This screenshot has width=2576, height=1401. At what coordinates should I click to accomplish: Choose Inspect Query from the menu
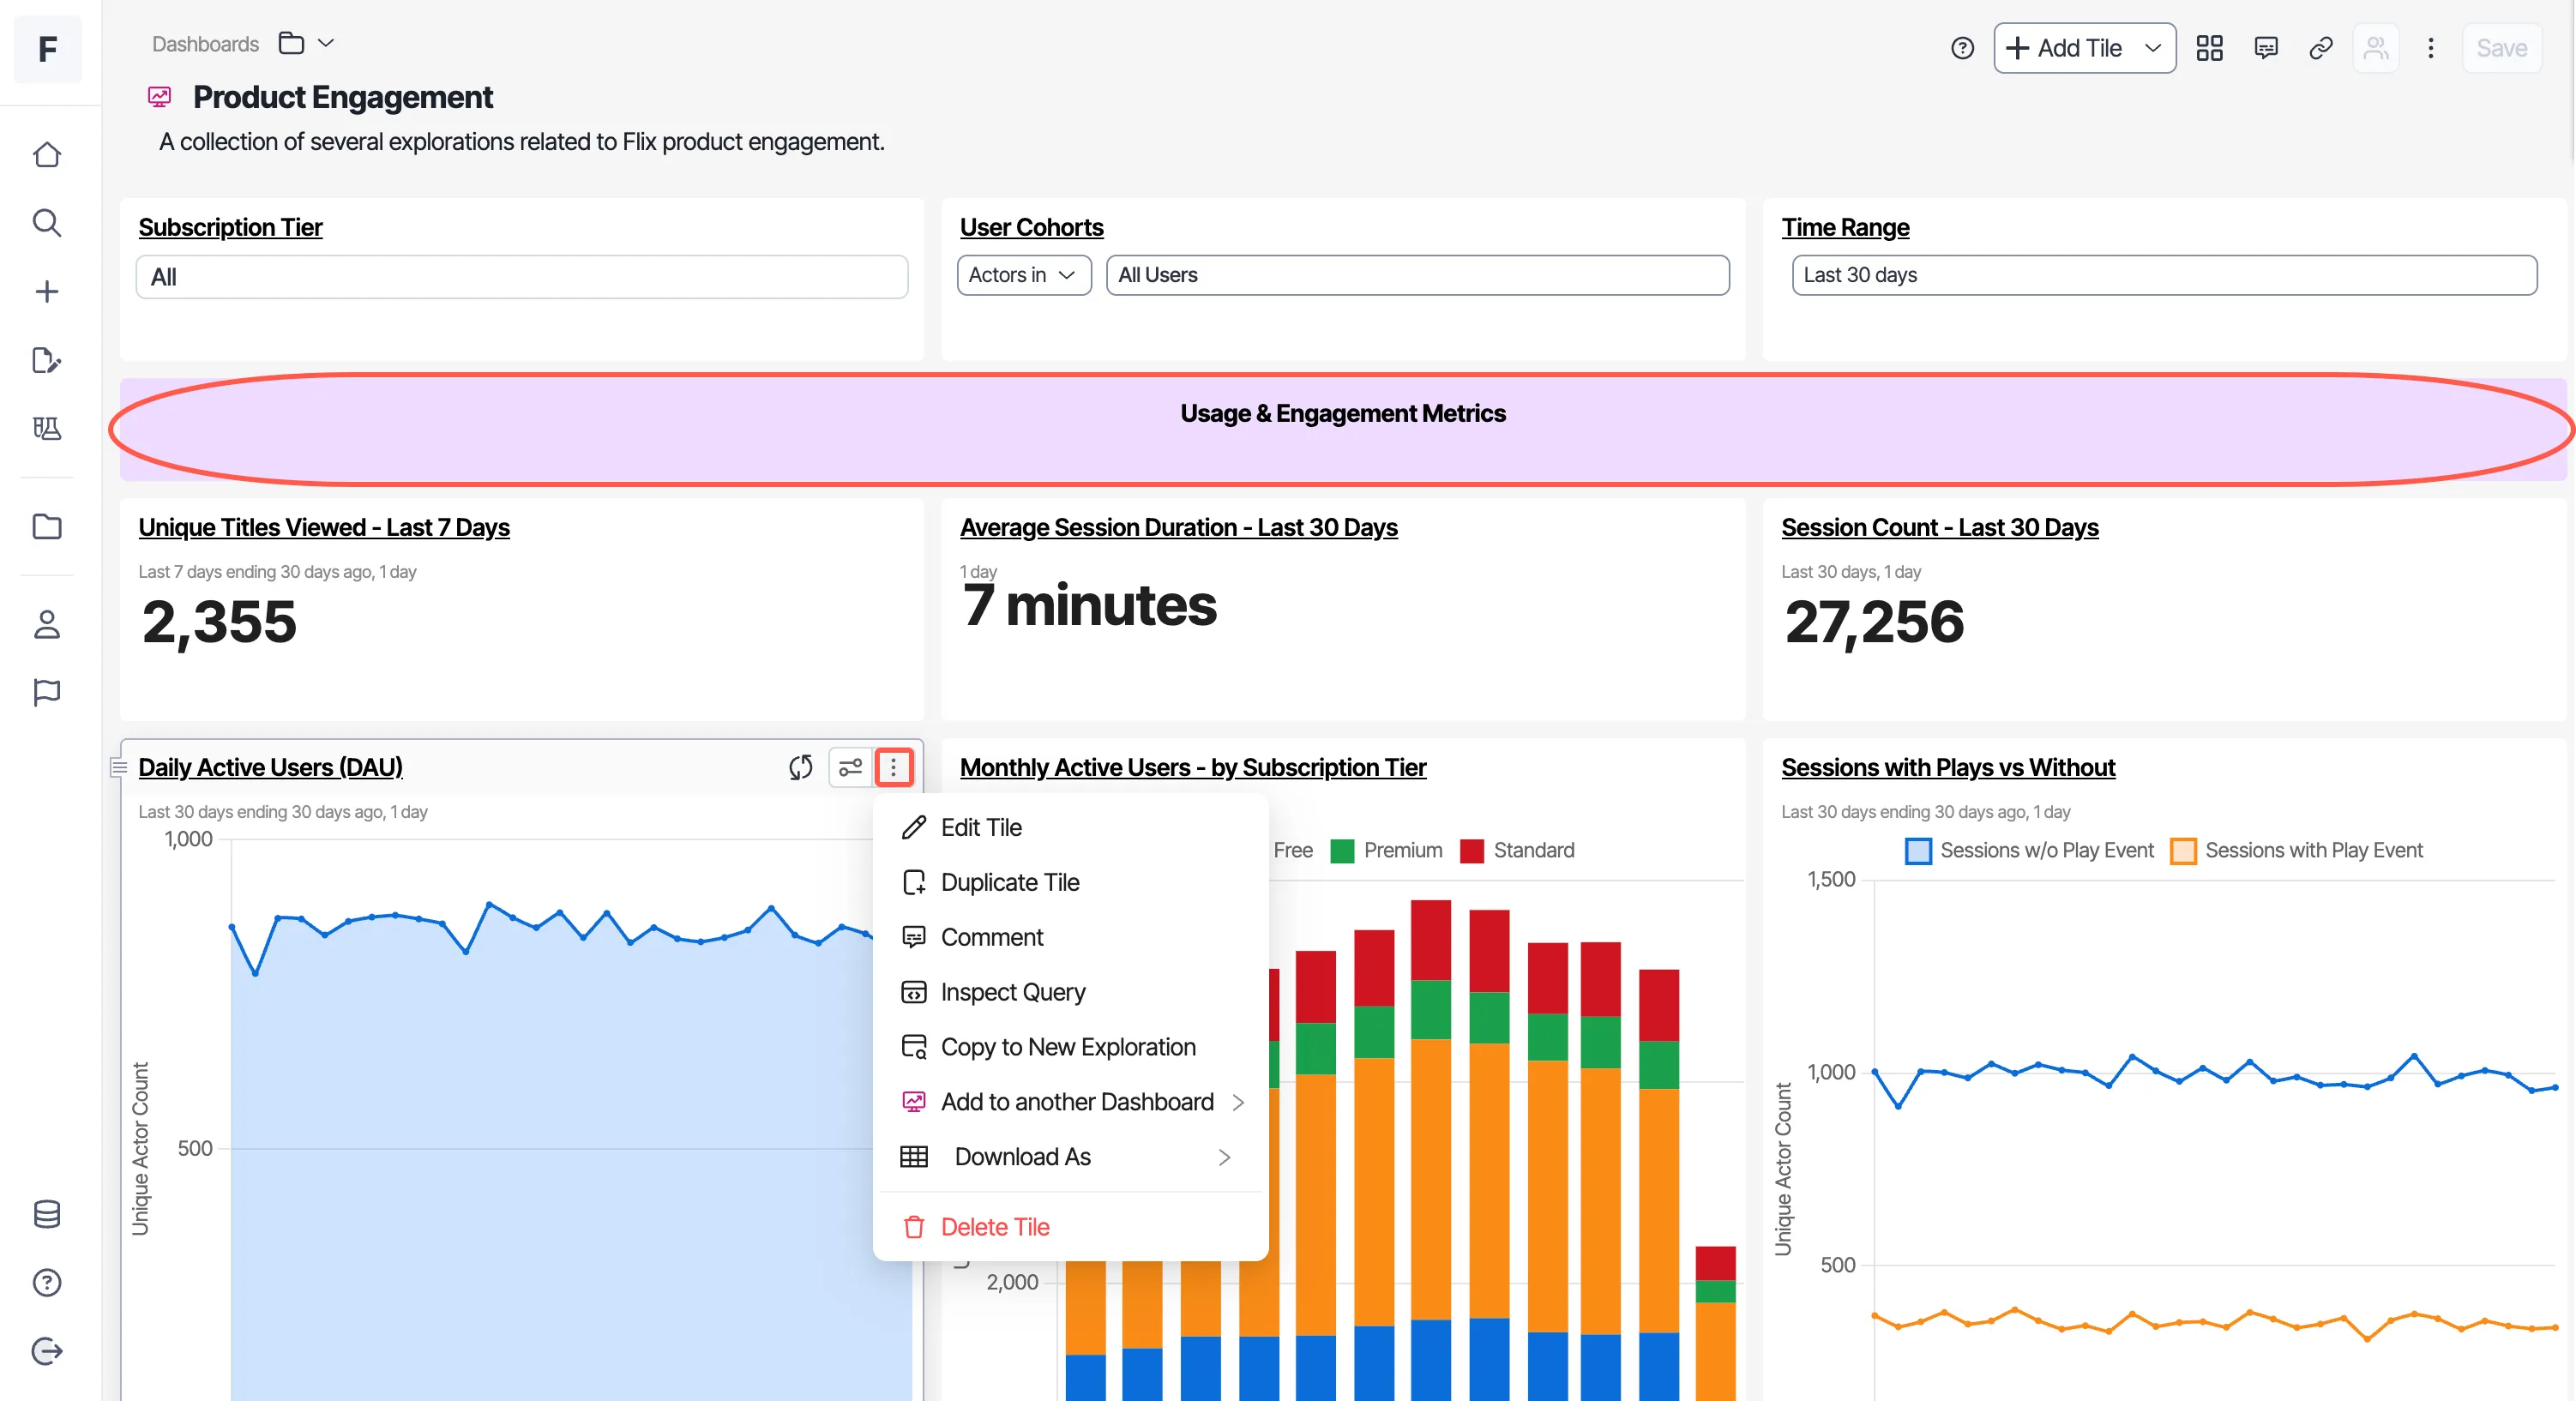[x=1071, y=992]
